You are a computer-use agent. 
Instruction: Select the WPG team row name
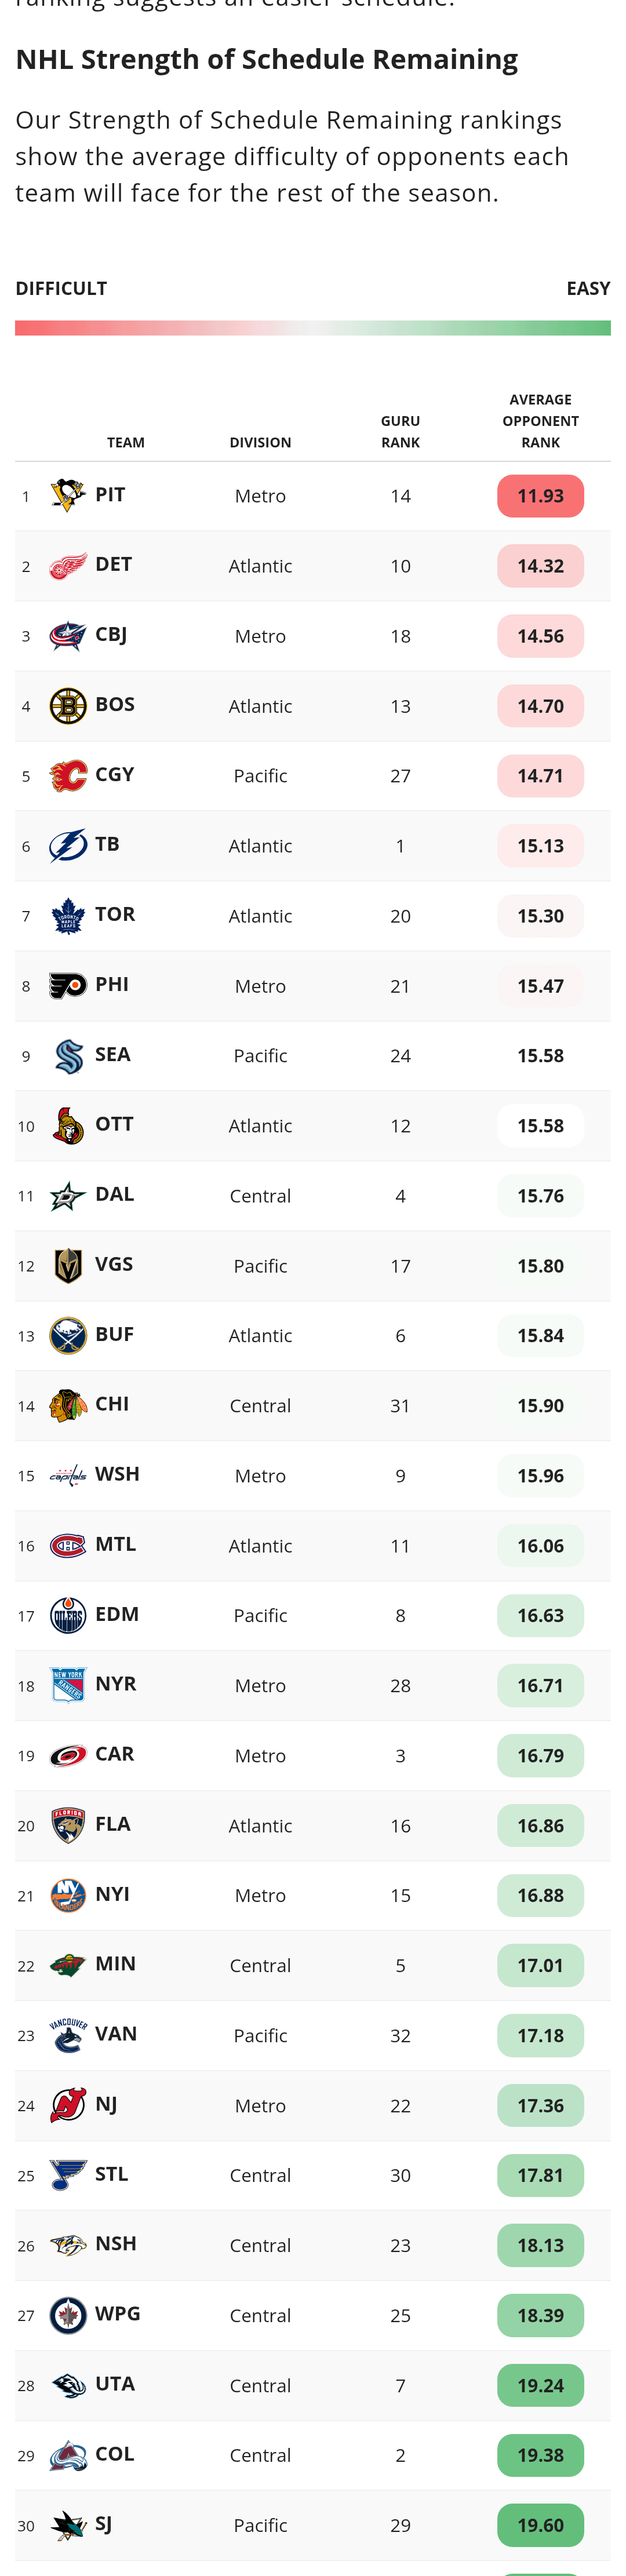[x=117, y=2314]
